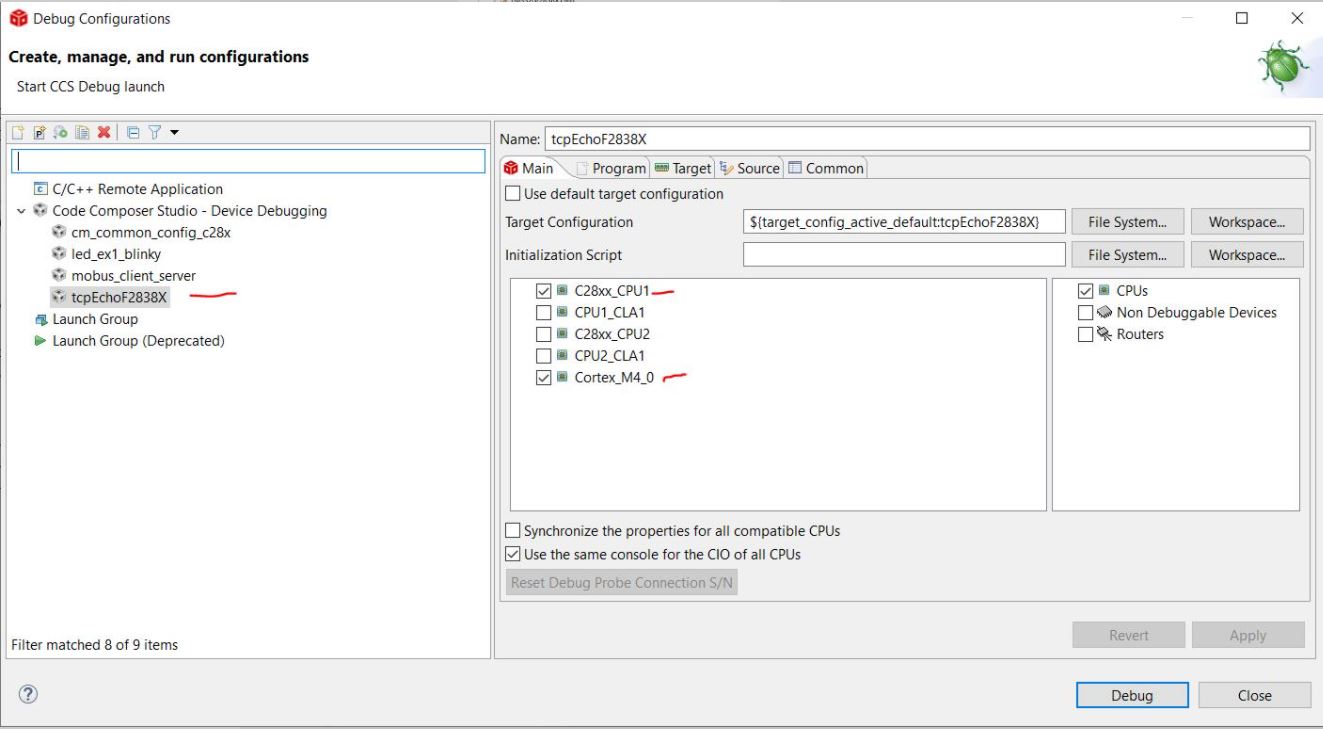Delete the selected launch configuration

click(x=103, y=133)
